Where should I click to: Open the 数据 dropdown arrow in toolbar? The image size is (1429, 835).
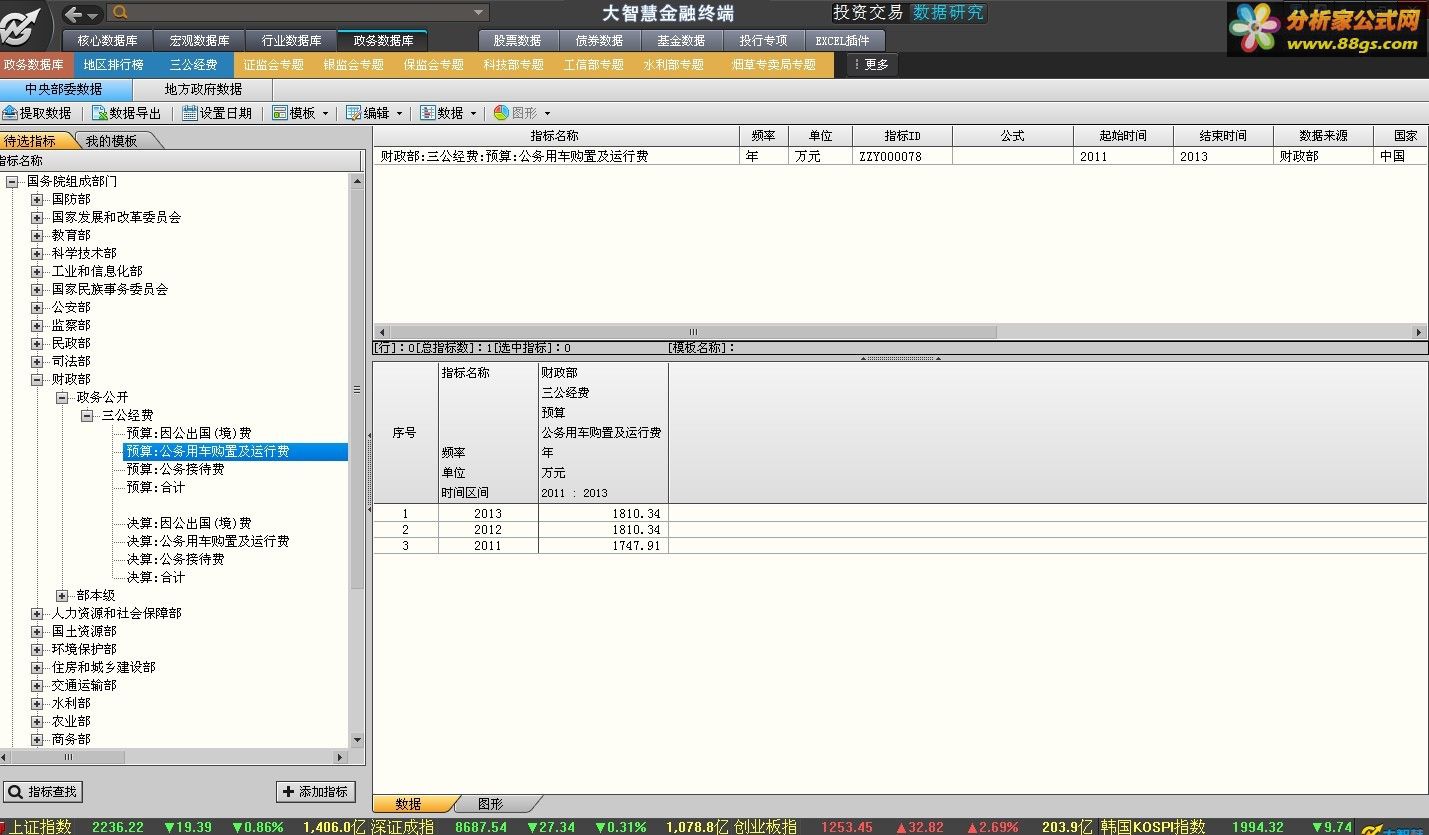pos(474,113)
